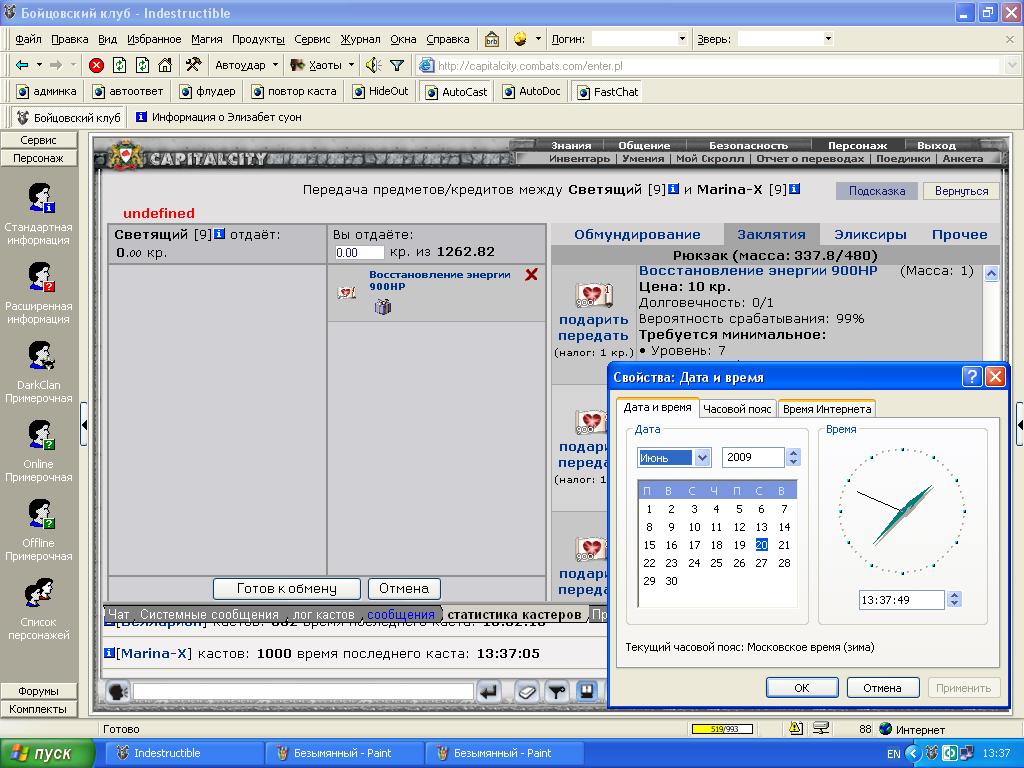Switch to Часовой пояс tab
The height and width of the screenshot is (768, 1024).
pyautogui.click(x=737, y=409)
